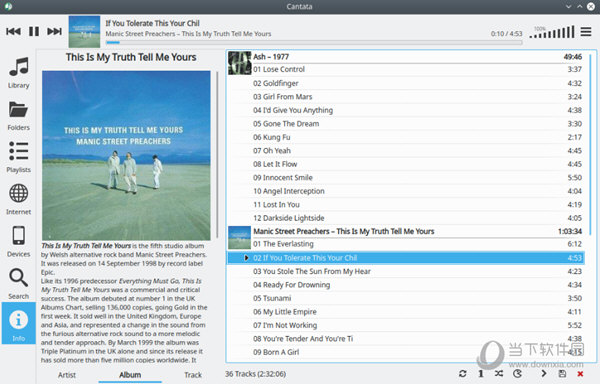This screenshot has width=600, height=384.
Task: Pause the current song
Action: [34, 31]
